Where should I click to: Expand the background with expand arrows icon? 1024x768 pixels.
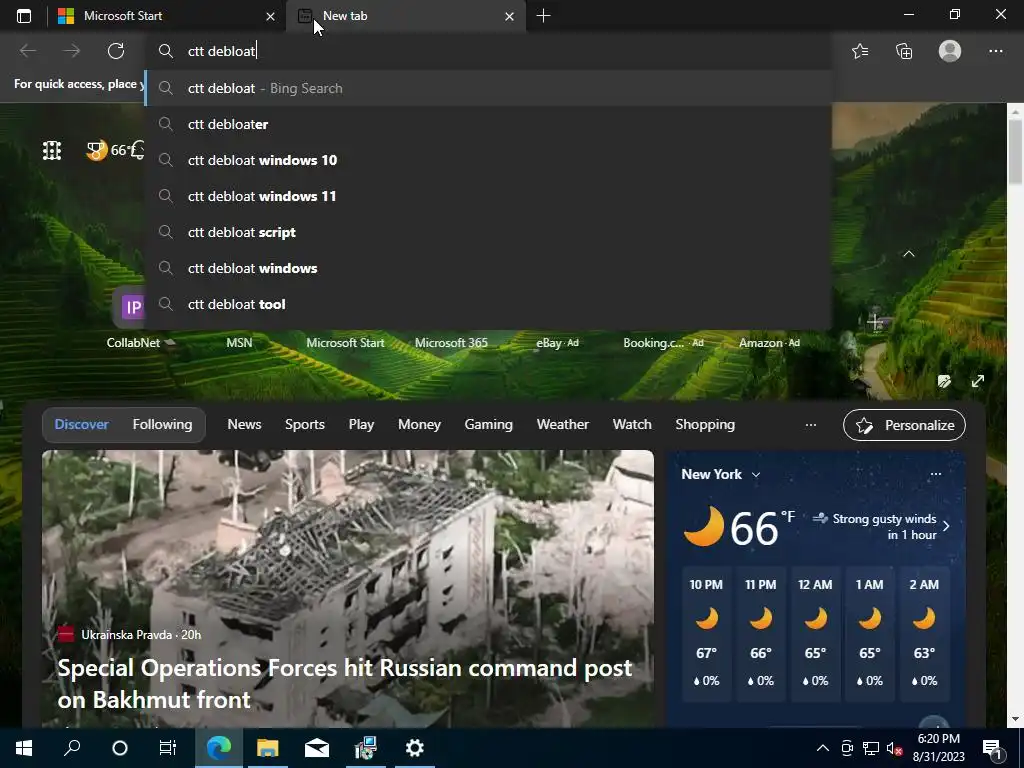(x=978, y=381)
